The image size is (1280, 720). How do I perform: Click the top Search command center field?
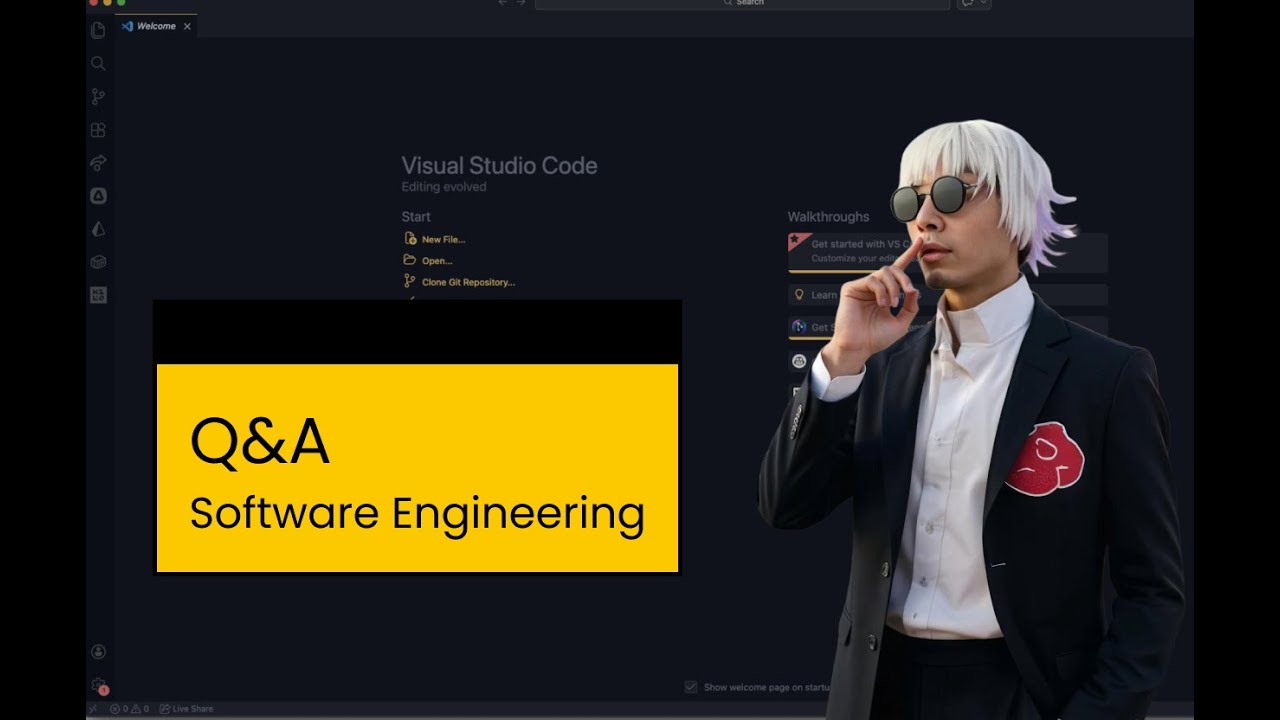(742, 4)
